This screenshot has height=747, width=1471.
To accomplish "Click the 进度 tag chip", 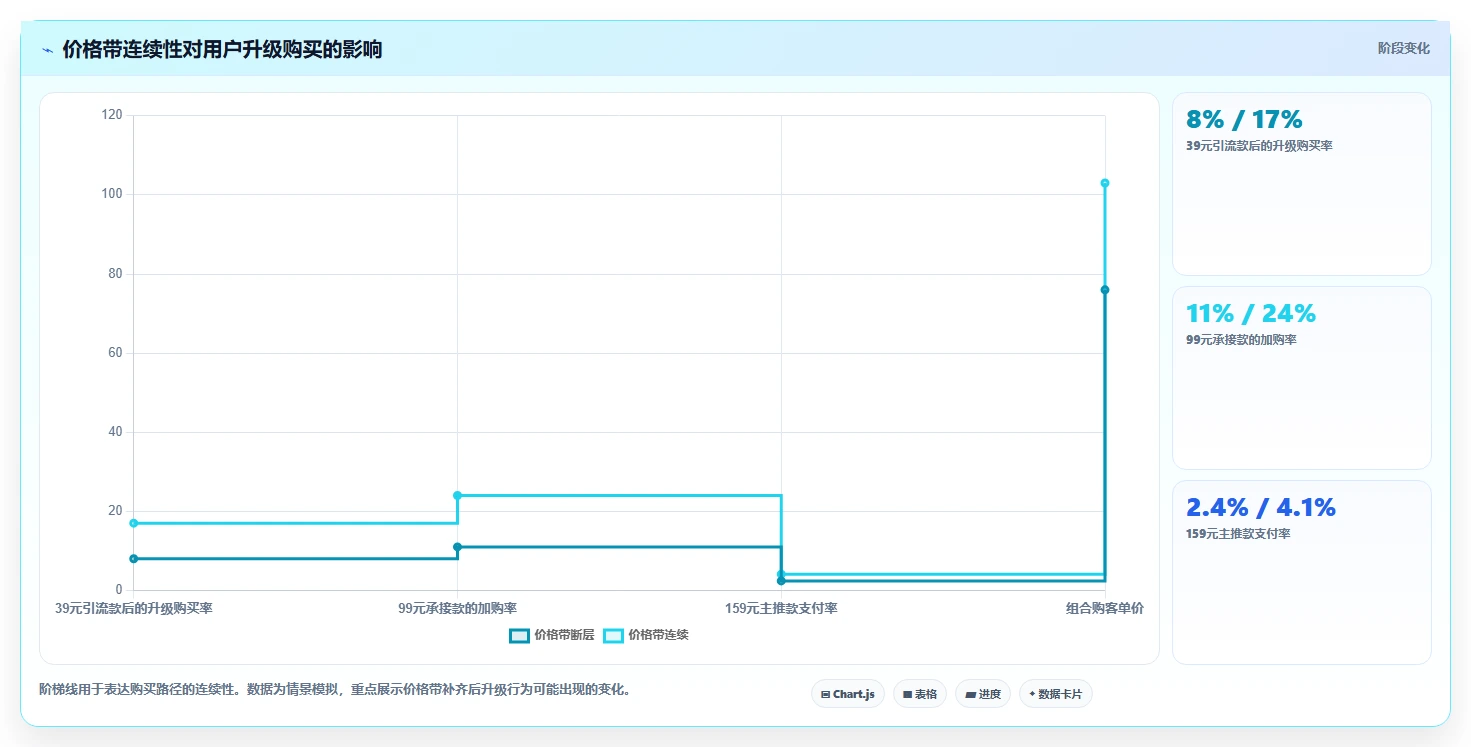I will coord(983,694).
